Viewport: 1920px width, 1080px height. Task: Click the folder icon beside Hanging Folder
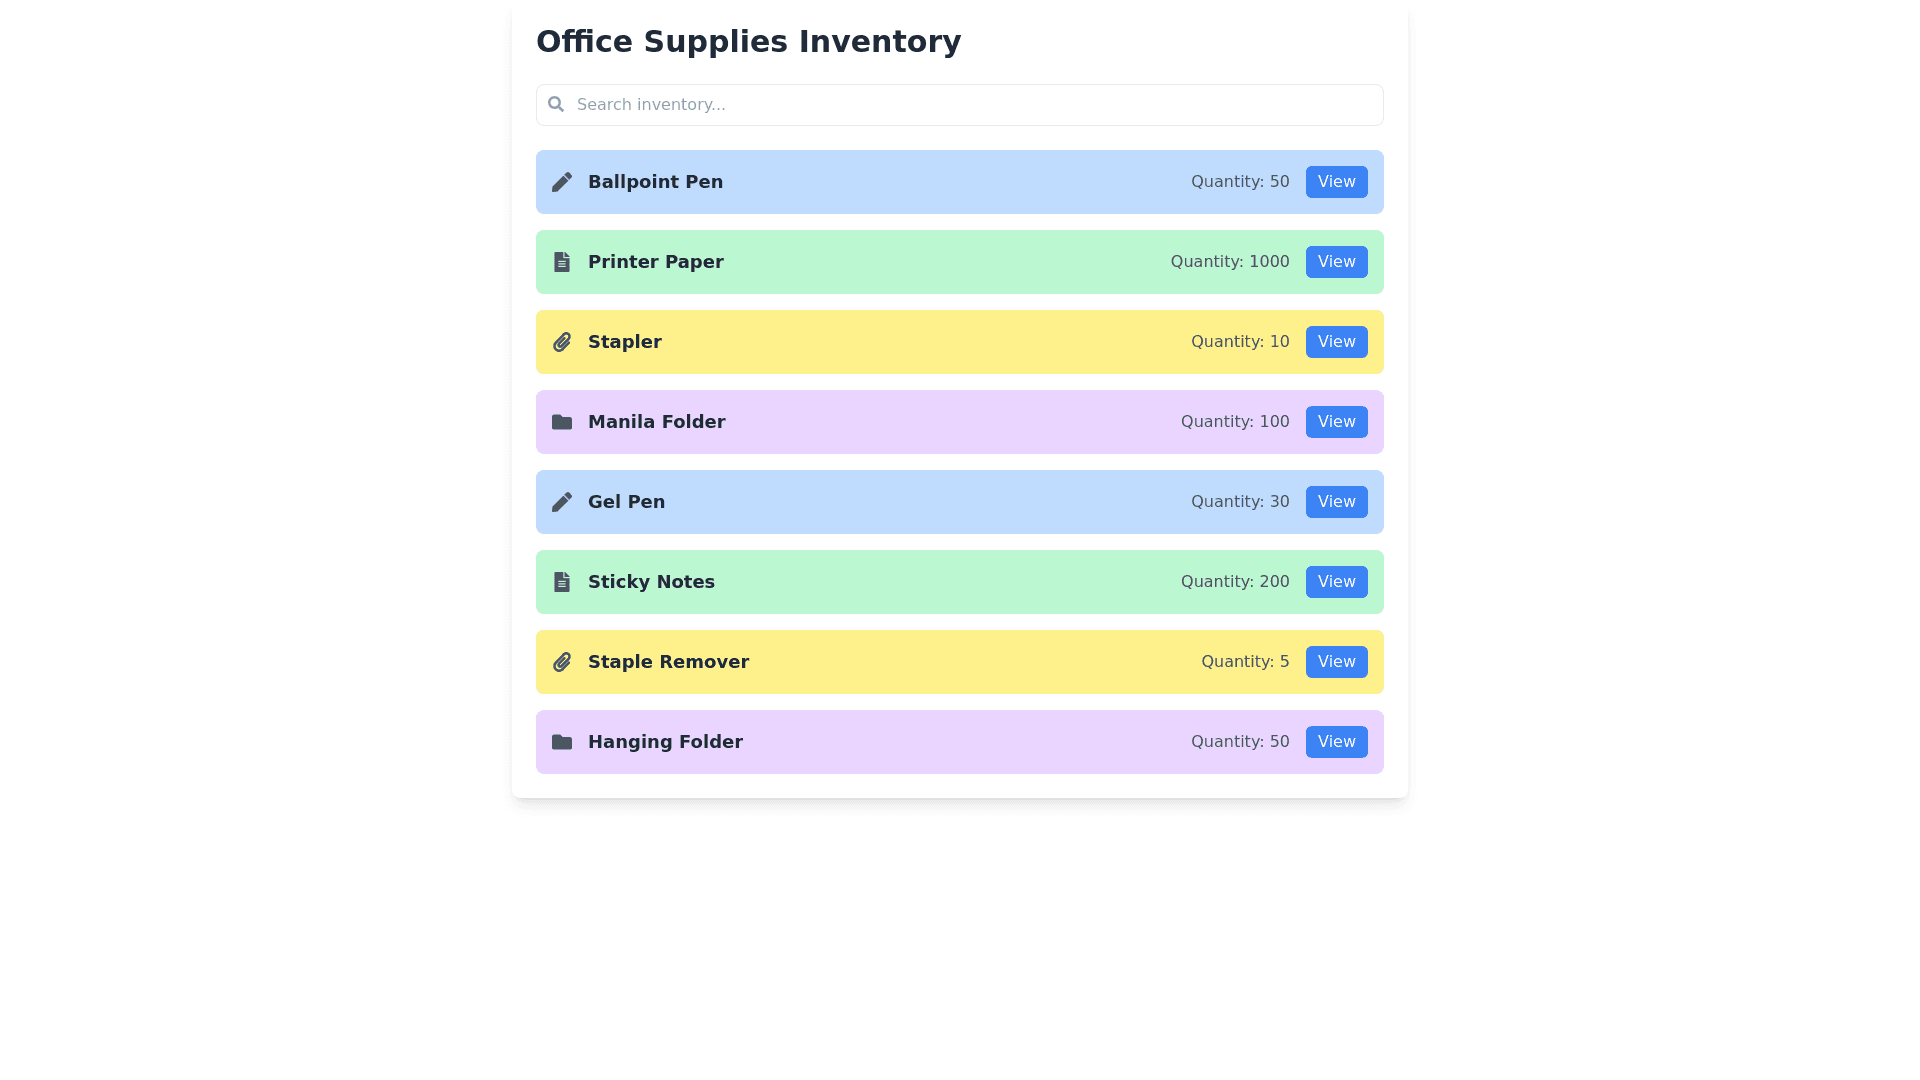[x=562, y=742]
